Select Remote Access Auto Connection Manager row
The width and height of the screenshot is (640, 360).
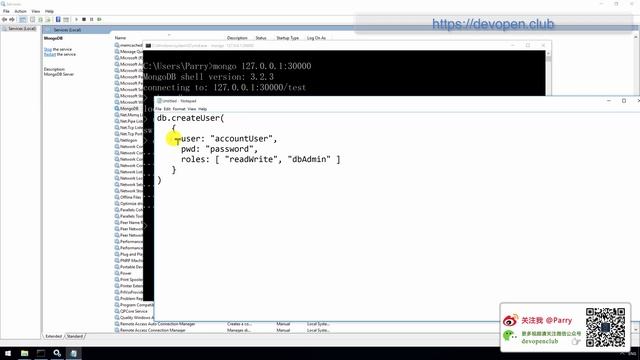(x=222, y=324)
